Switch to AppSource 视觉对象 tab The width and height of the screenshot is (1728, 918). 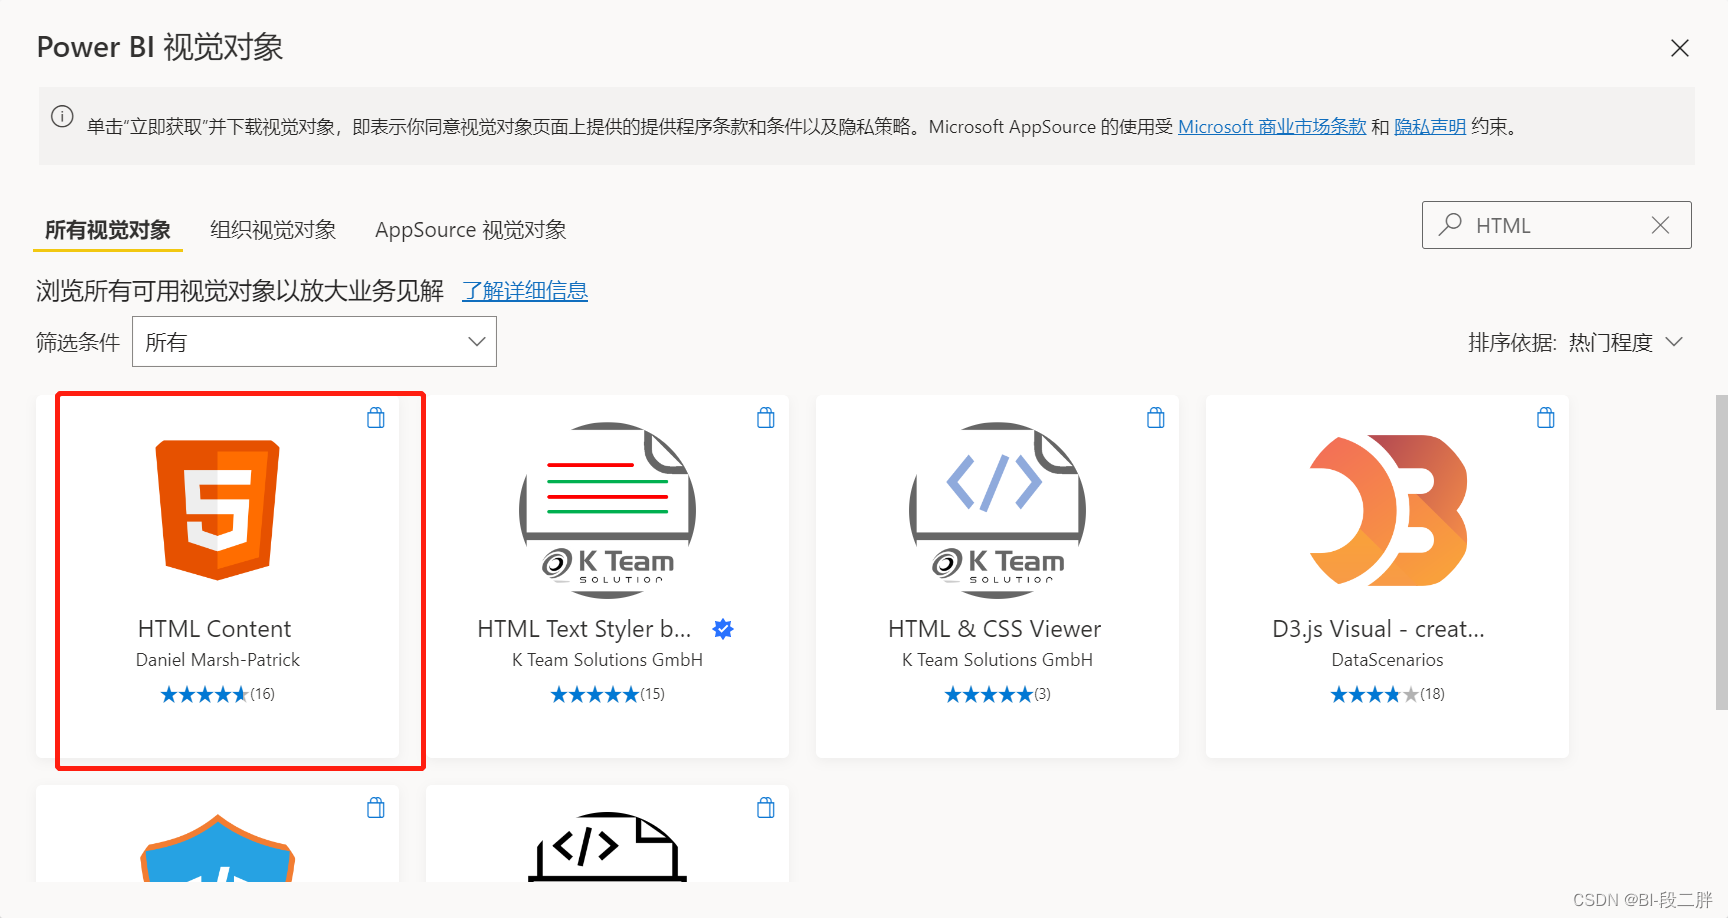tap(471, 230)
